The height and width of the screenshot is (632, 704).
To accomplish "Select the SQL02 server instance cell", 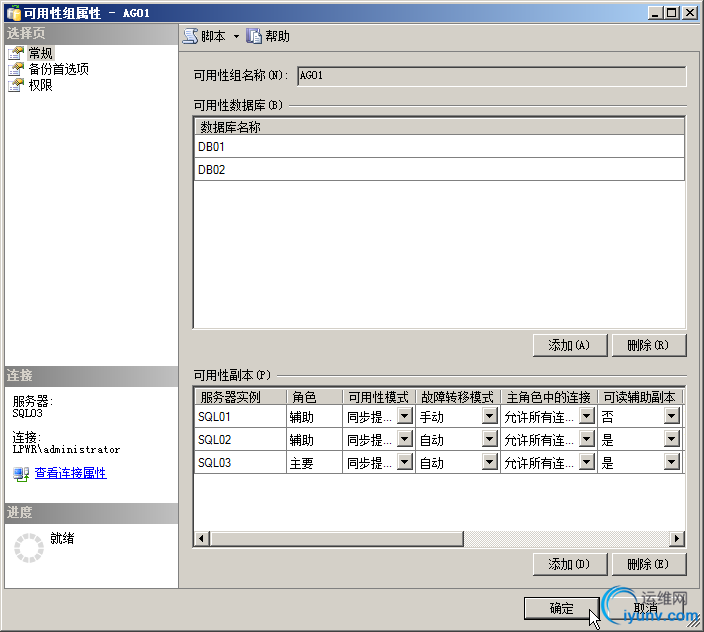I will pyautogui.click(x=241, y=439).
